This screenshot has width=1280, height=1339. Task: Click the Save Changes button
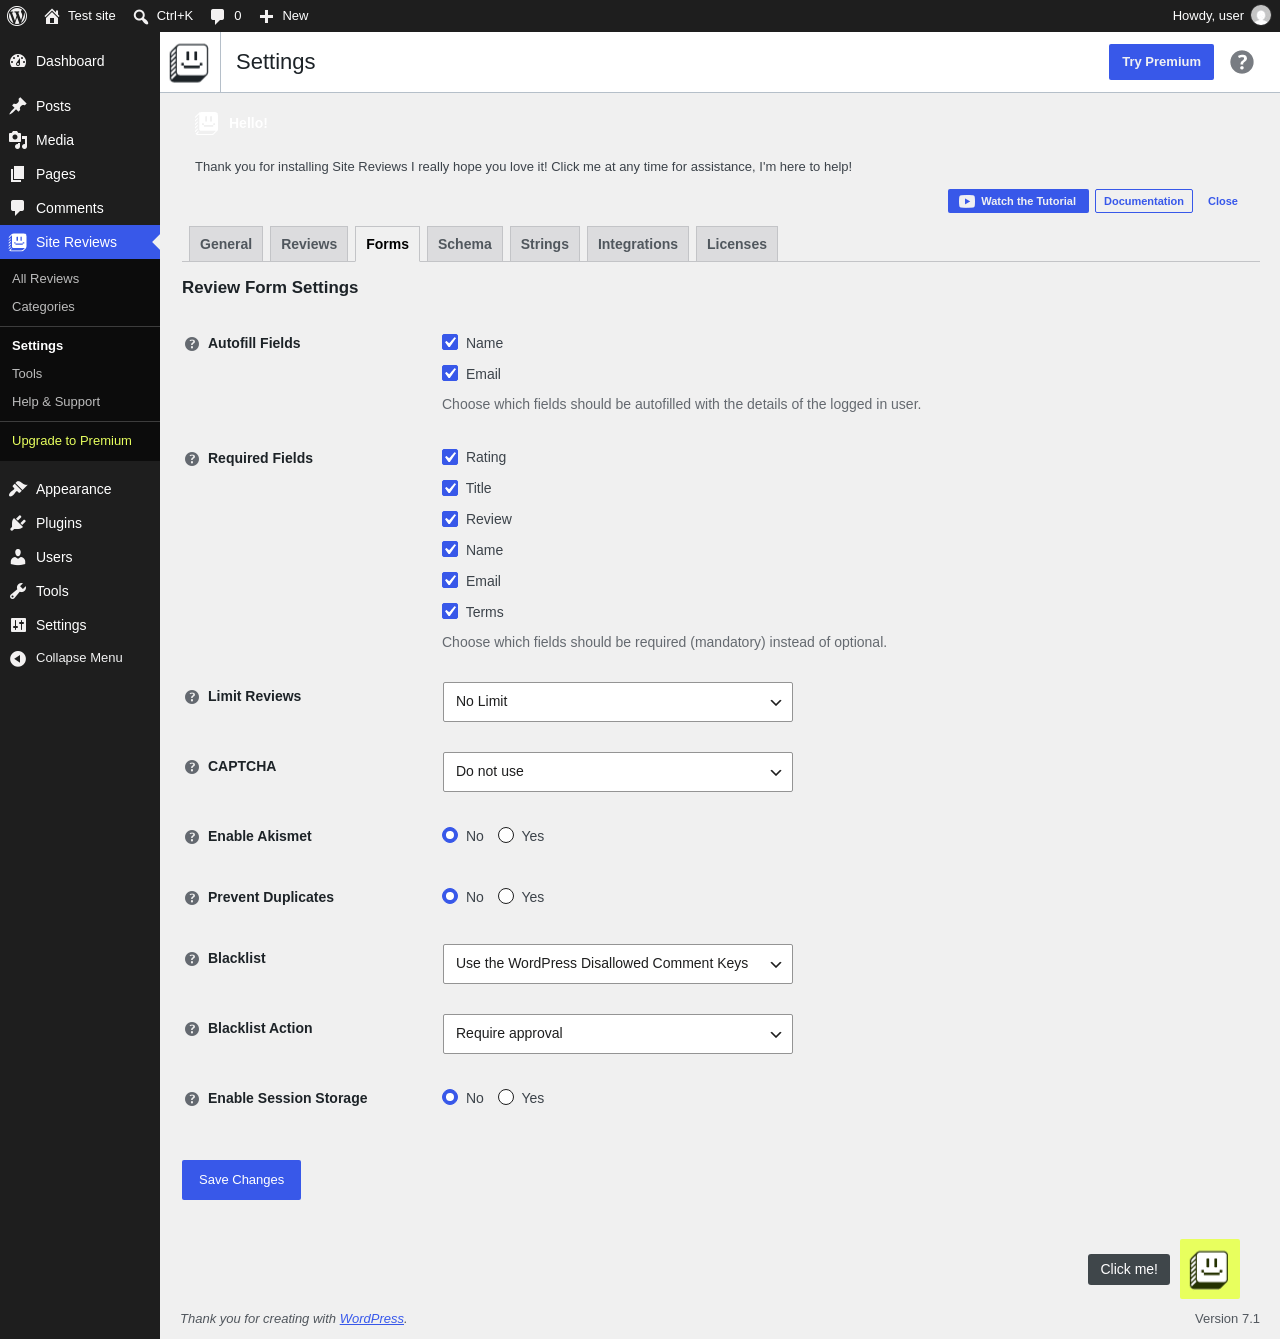coord(241,1180)
